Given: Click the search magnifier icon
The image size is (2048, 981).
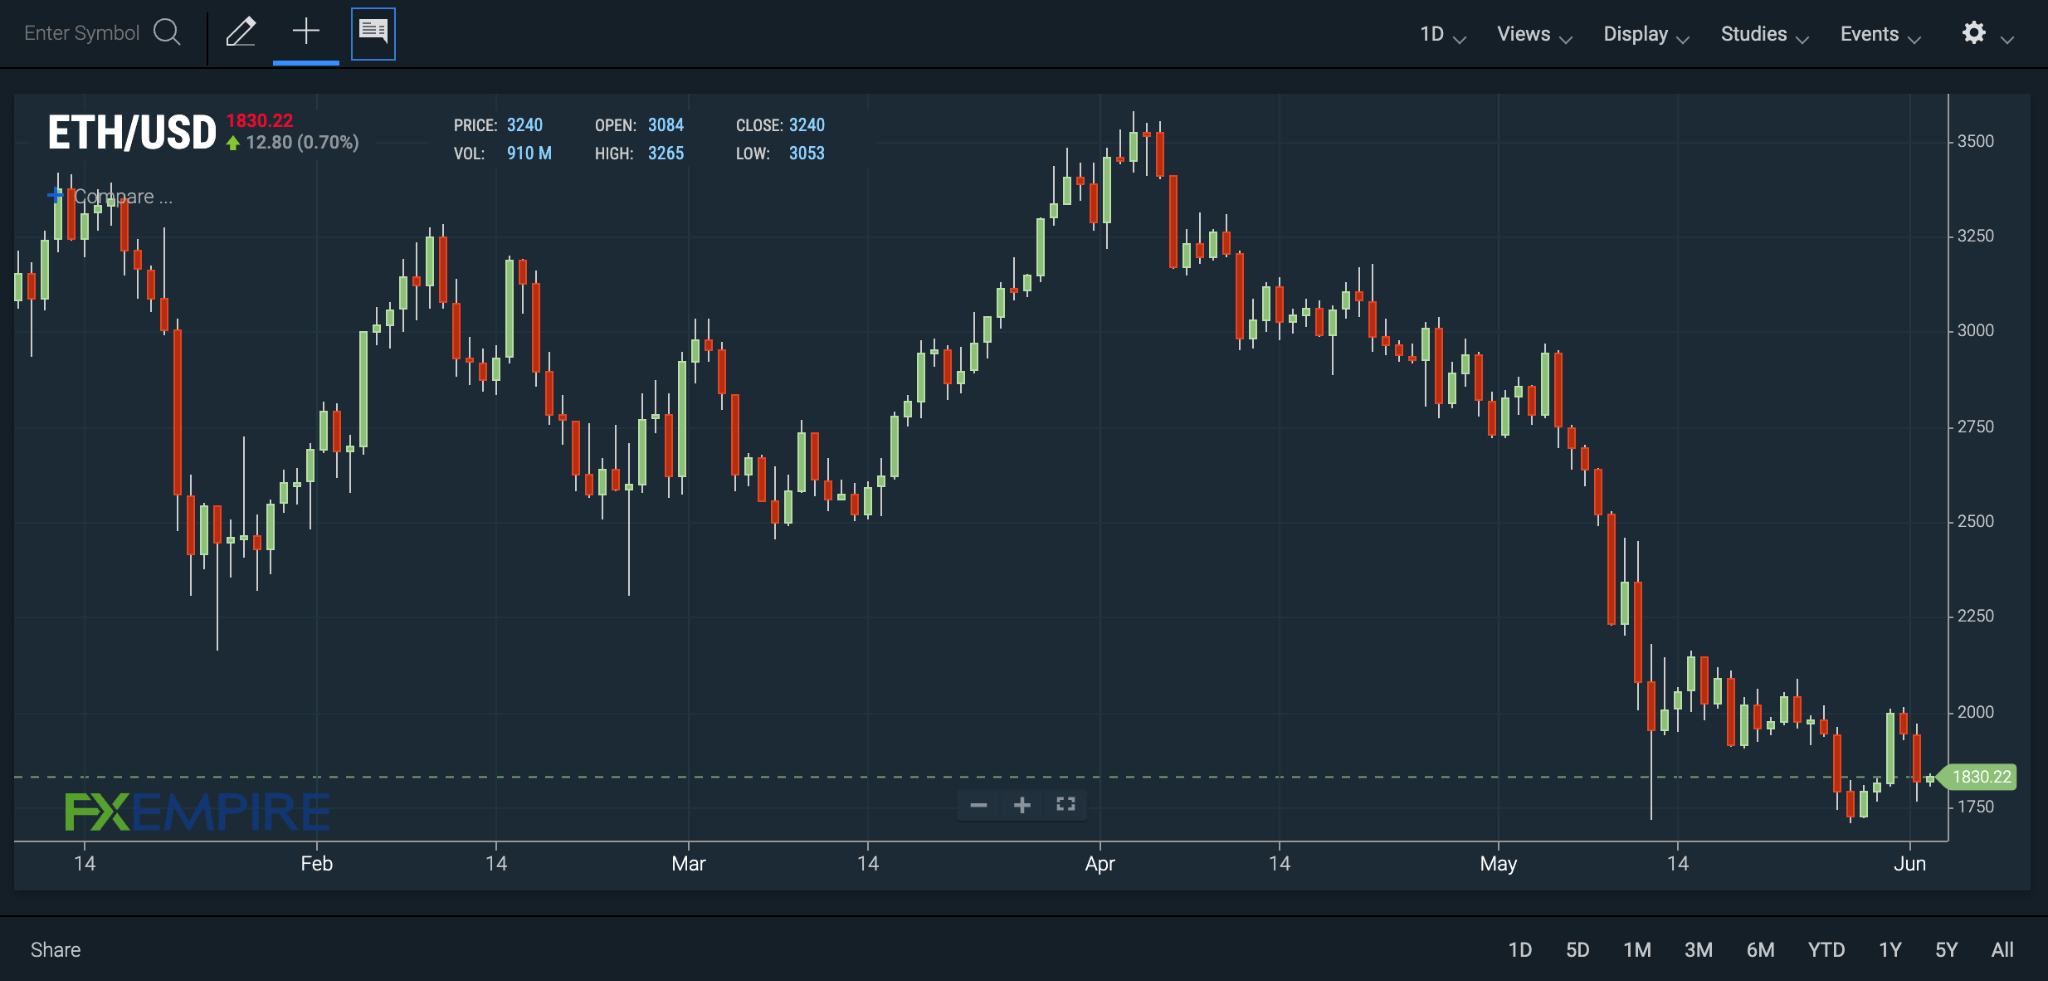Looking at the screenshot, I should 167,33.
